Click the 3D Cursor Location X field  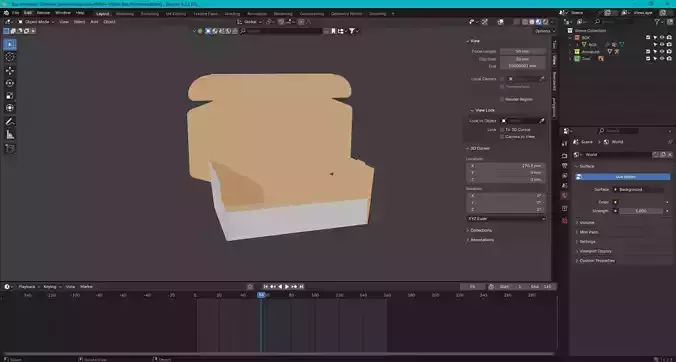(506, 165)
